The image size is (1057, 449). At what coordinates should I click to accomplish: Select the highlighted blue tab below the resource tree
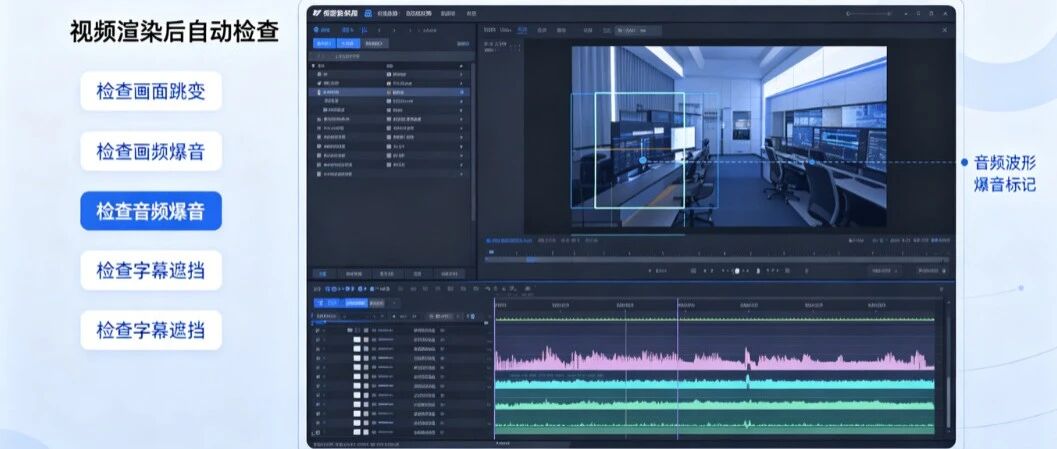click(x=323, y=274)
